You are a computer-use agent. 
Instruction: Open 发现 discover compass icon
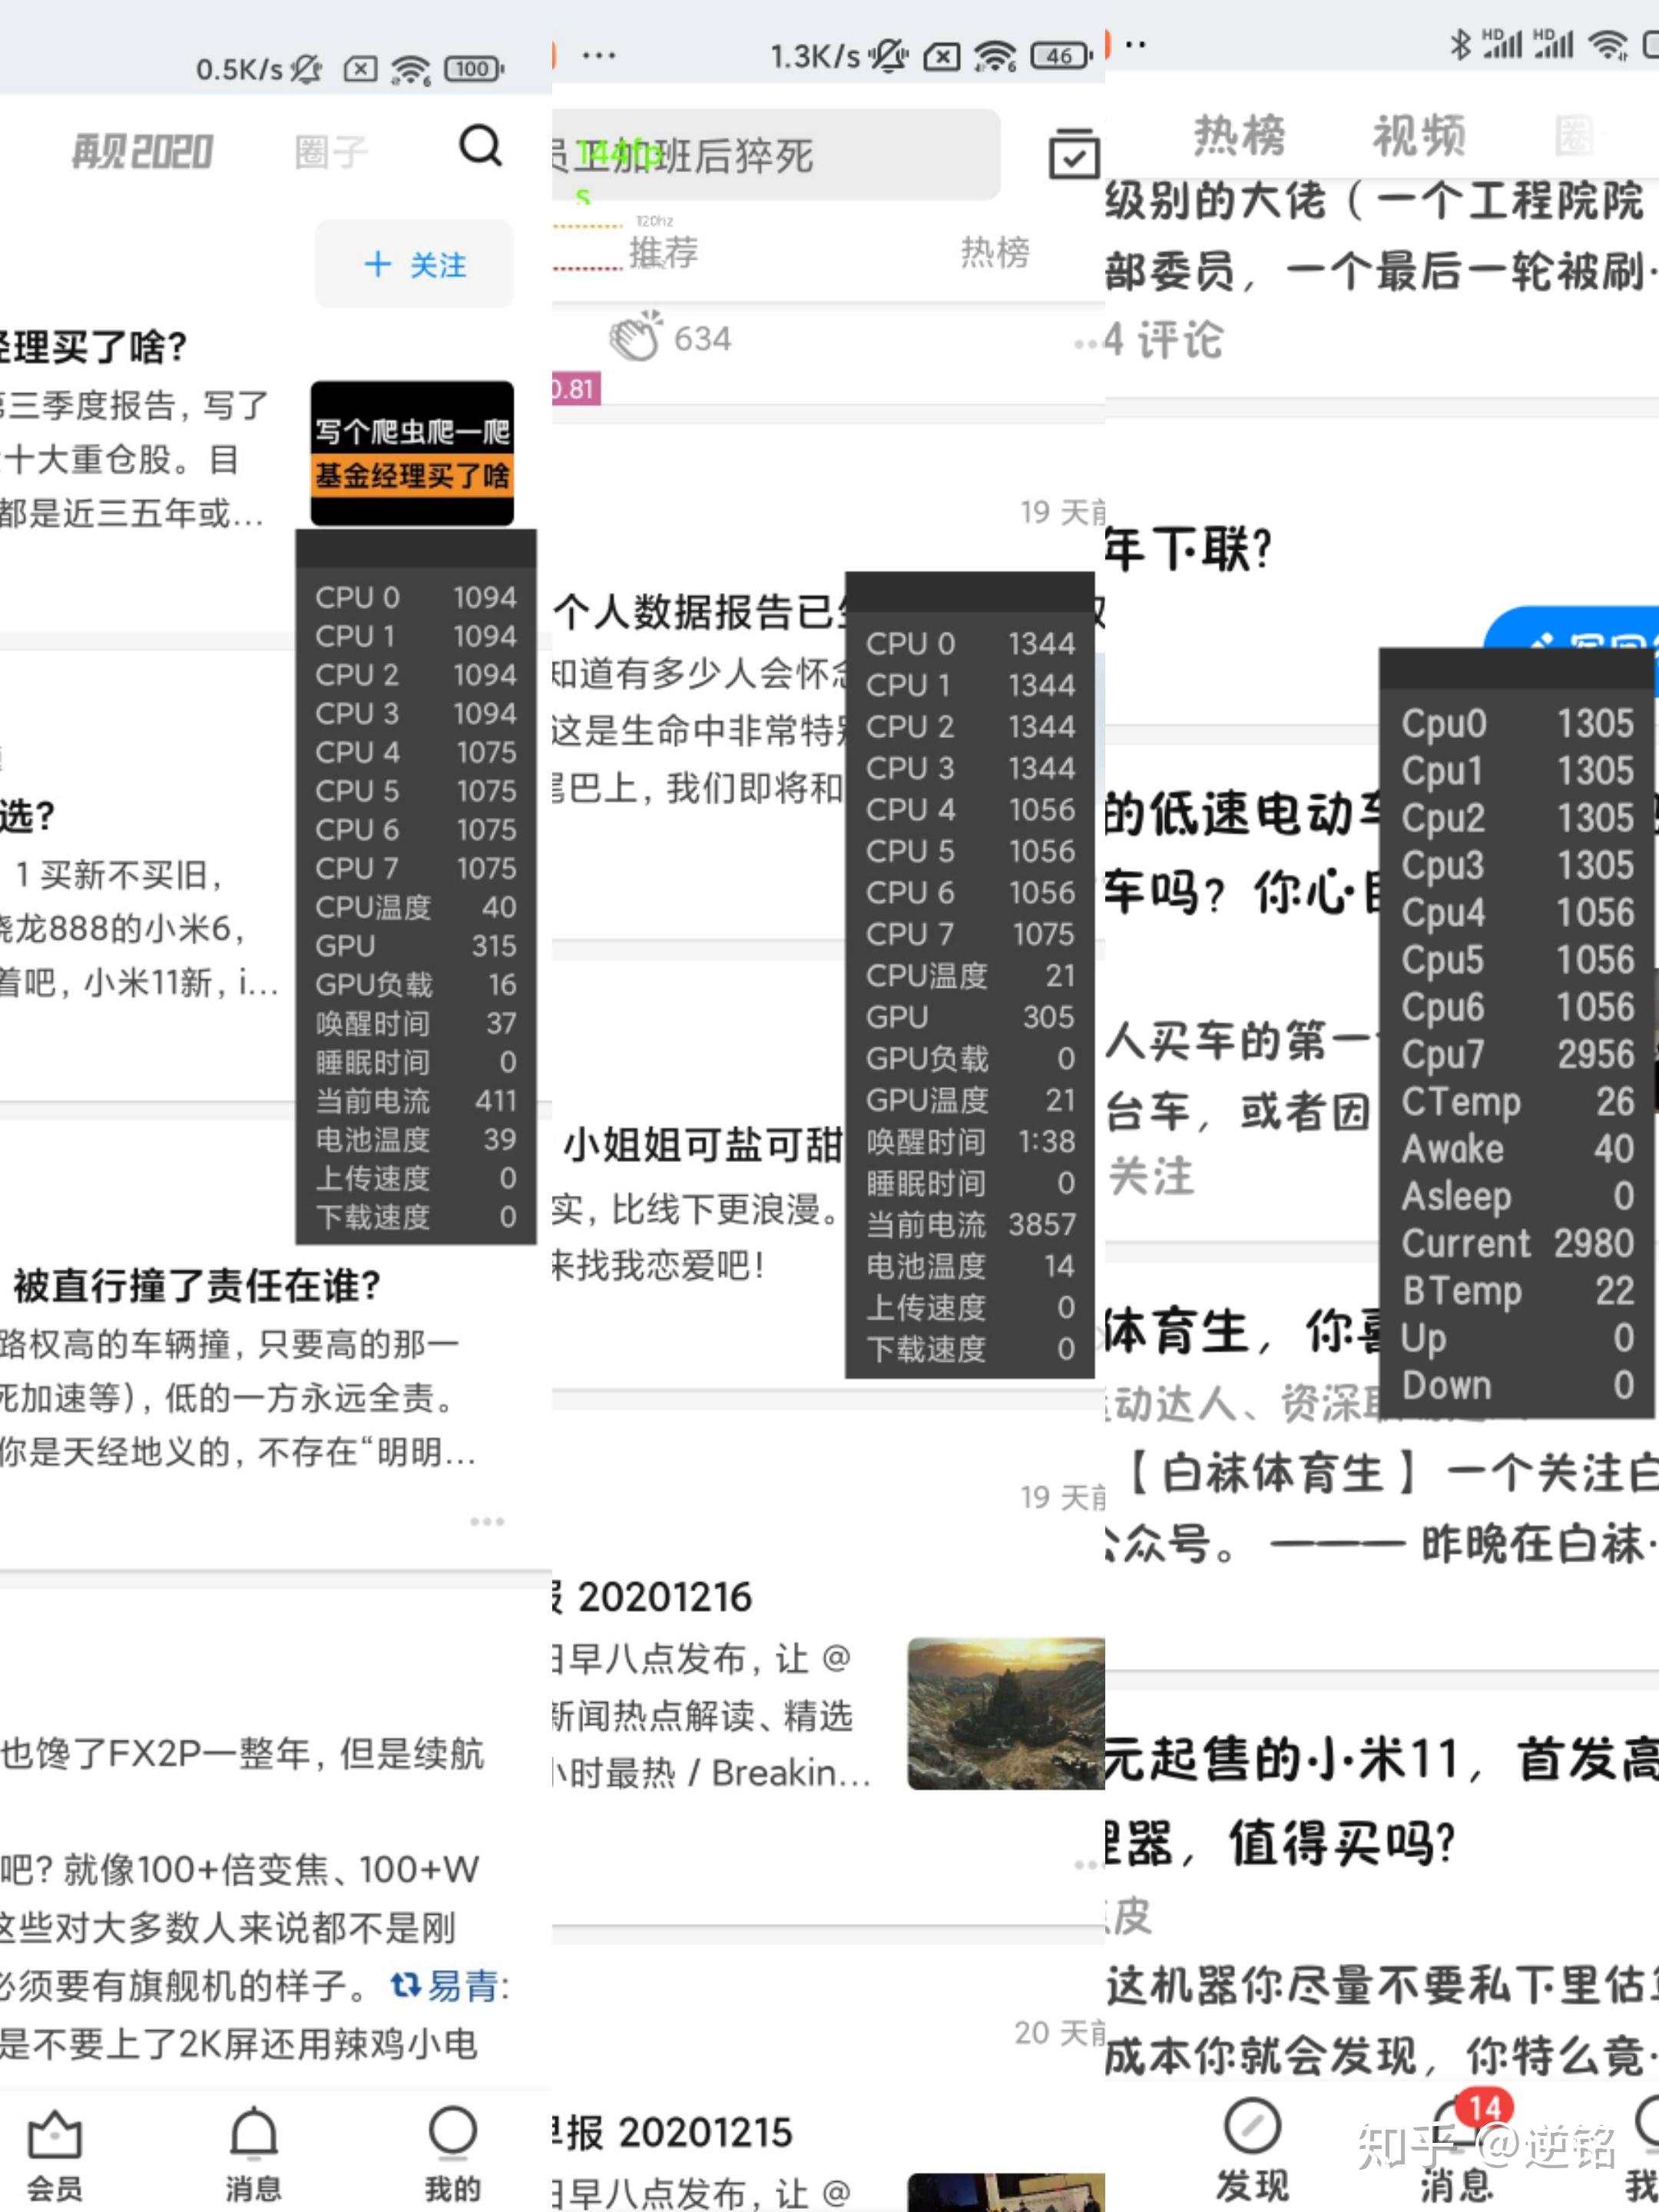1252,2150
